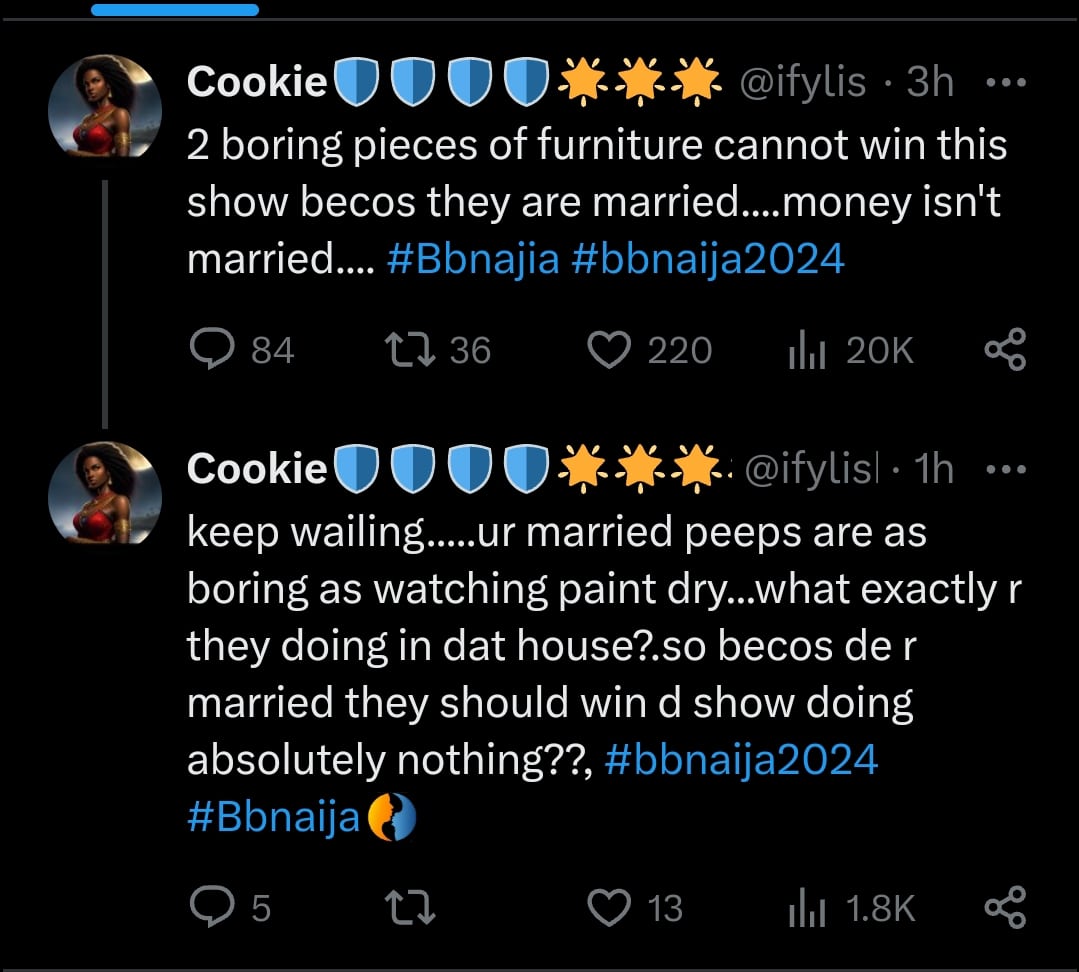Open #bbnaija2024 hashtag in first tweet
This screenshot has width=1079, height=972.
click(x=708, y=260)
